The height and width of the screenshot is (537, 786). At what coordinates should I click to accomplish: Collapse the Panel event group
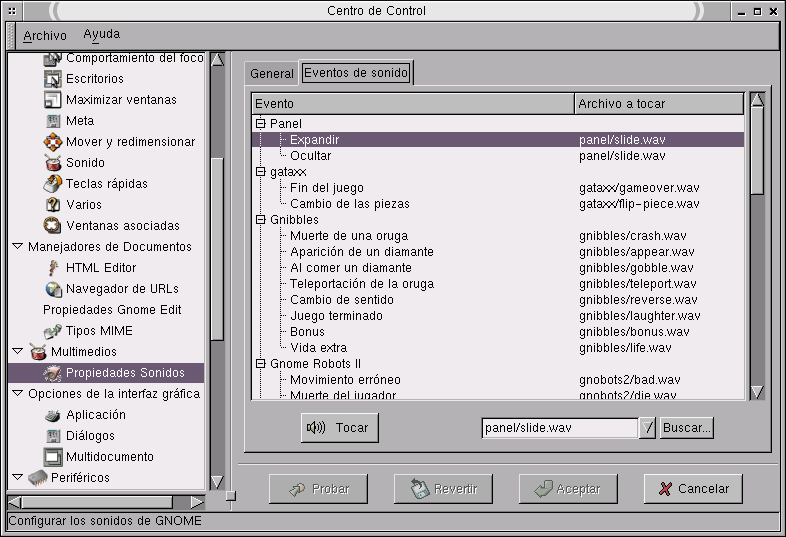coord(260,123)
